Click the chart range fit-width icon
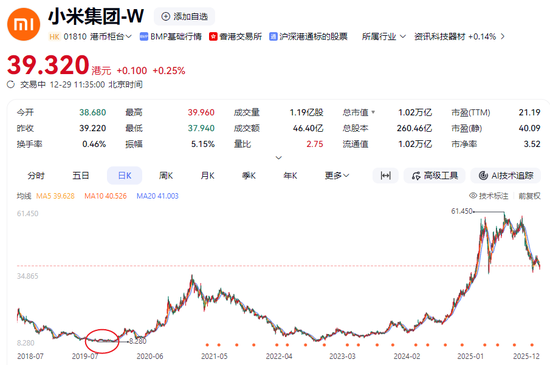This screenshot has height=365, width=550. [385, 176]
